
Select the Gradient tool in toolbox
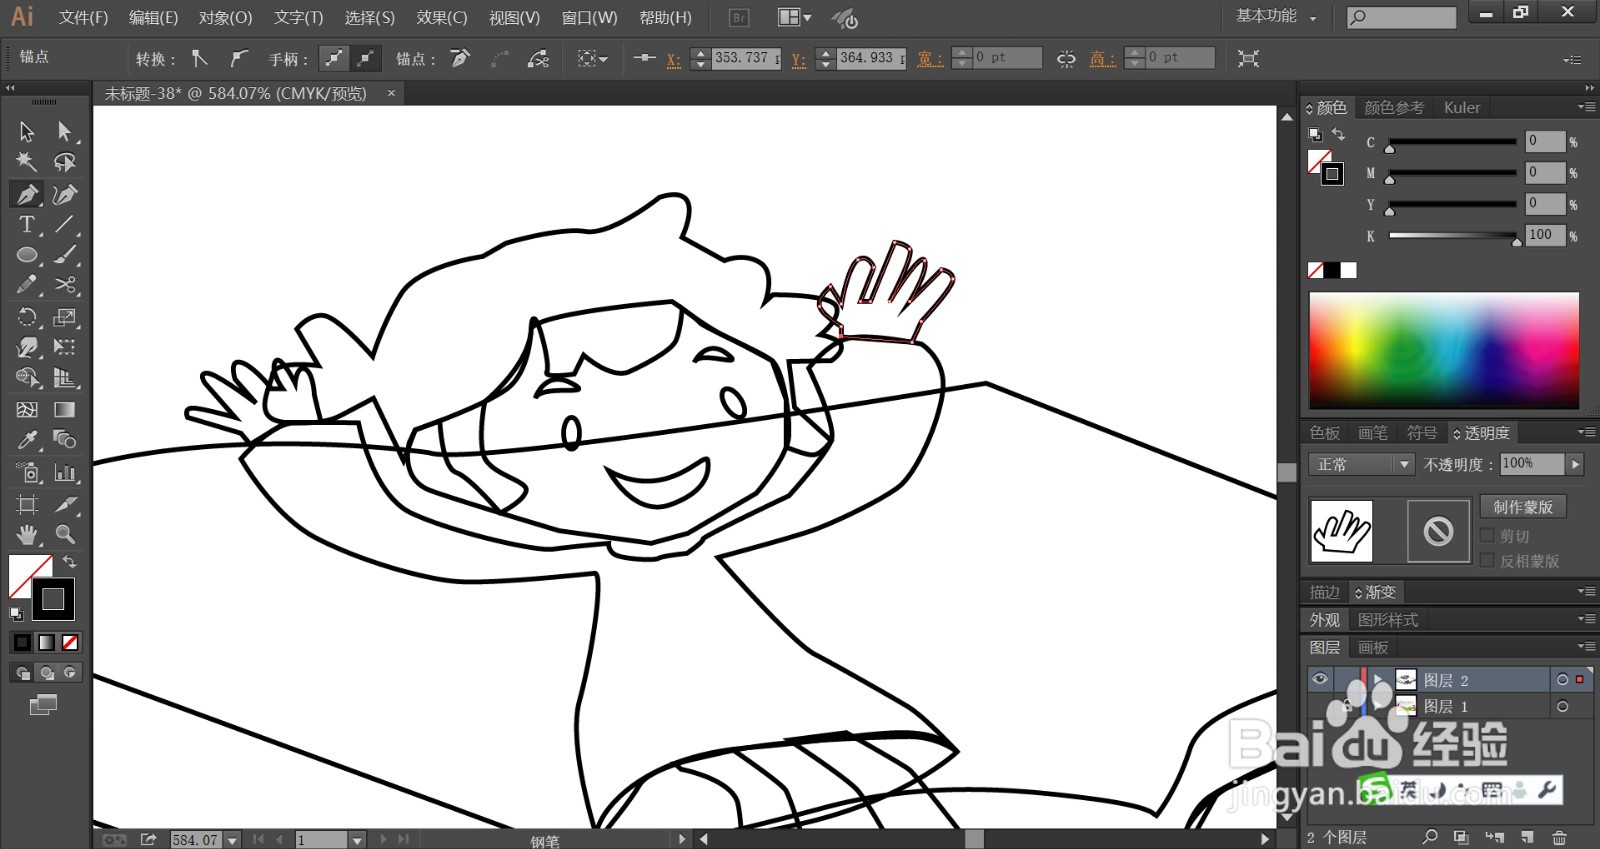pyautogui.click(x=65, y=409)
